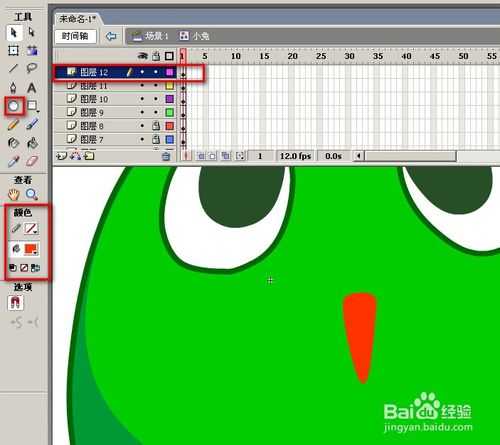The height and width of the screenshot is (445, 500).
Task: Select the Eraser tool
Action: (32, 161)
